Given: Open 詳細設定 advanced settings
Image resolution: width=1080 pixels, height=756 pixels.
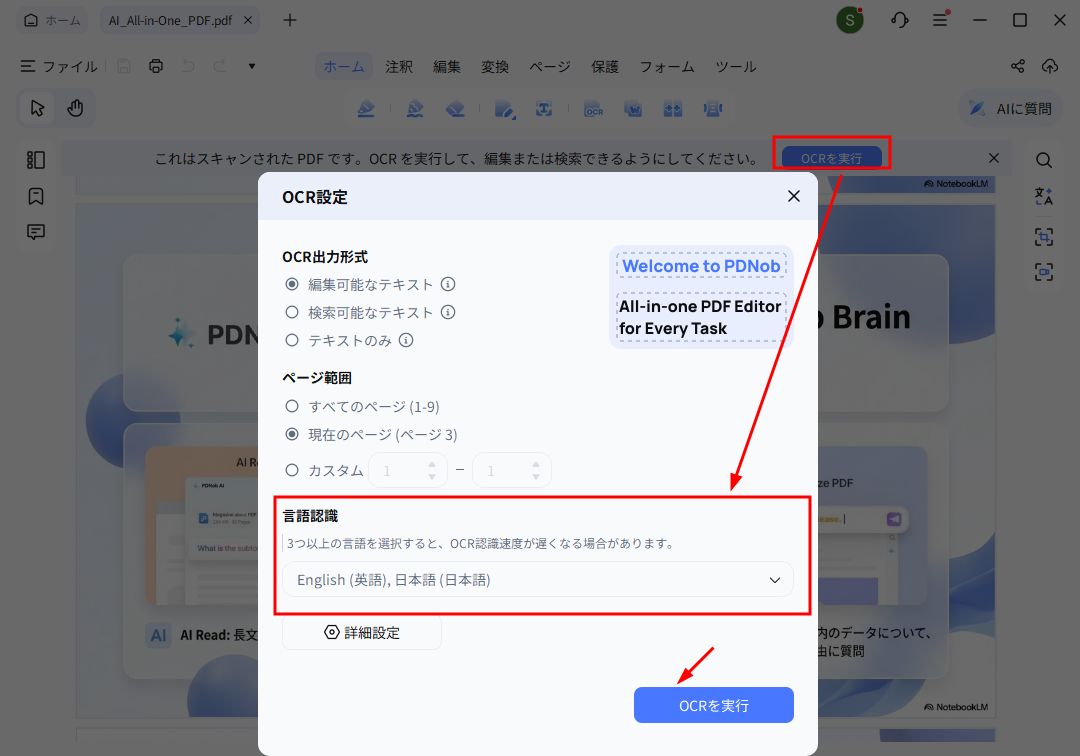Looking at the screenshot, I should tap(362, 633).
